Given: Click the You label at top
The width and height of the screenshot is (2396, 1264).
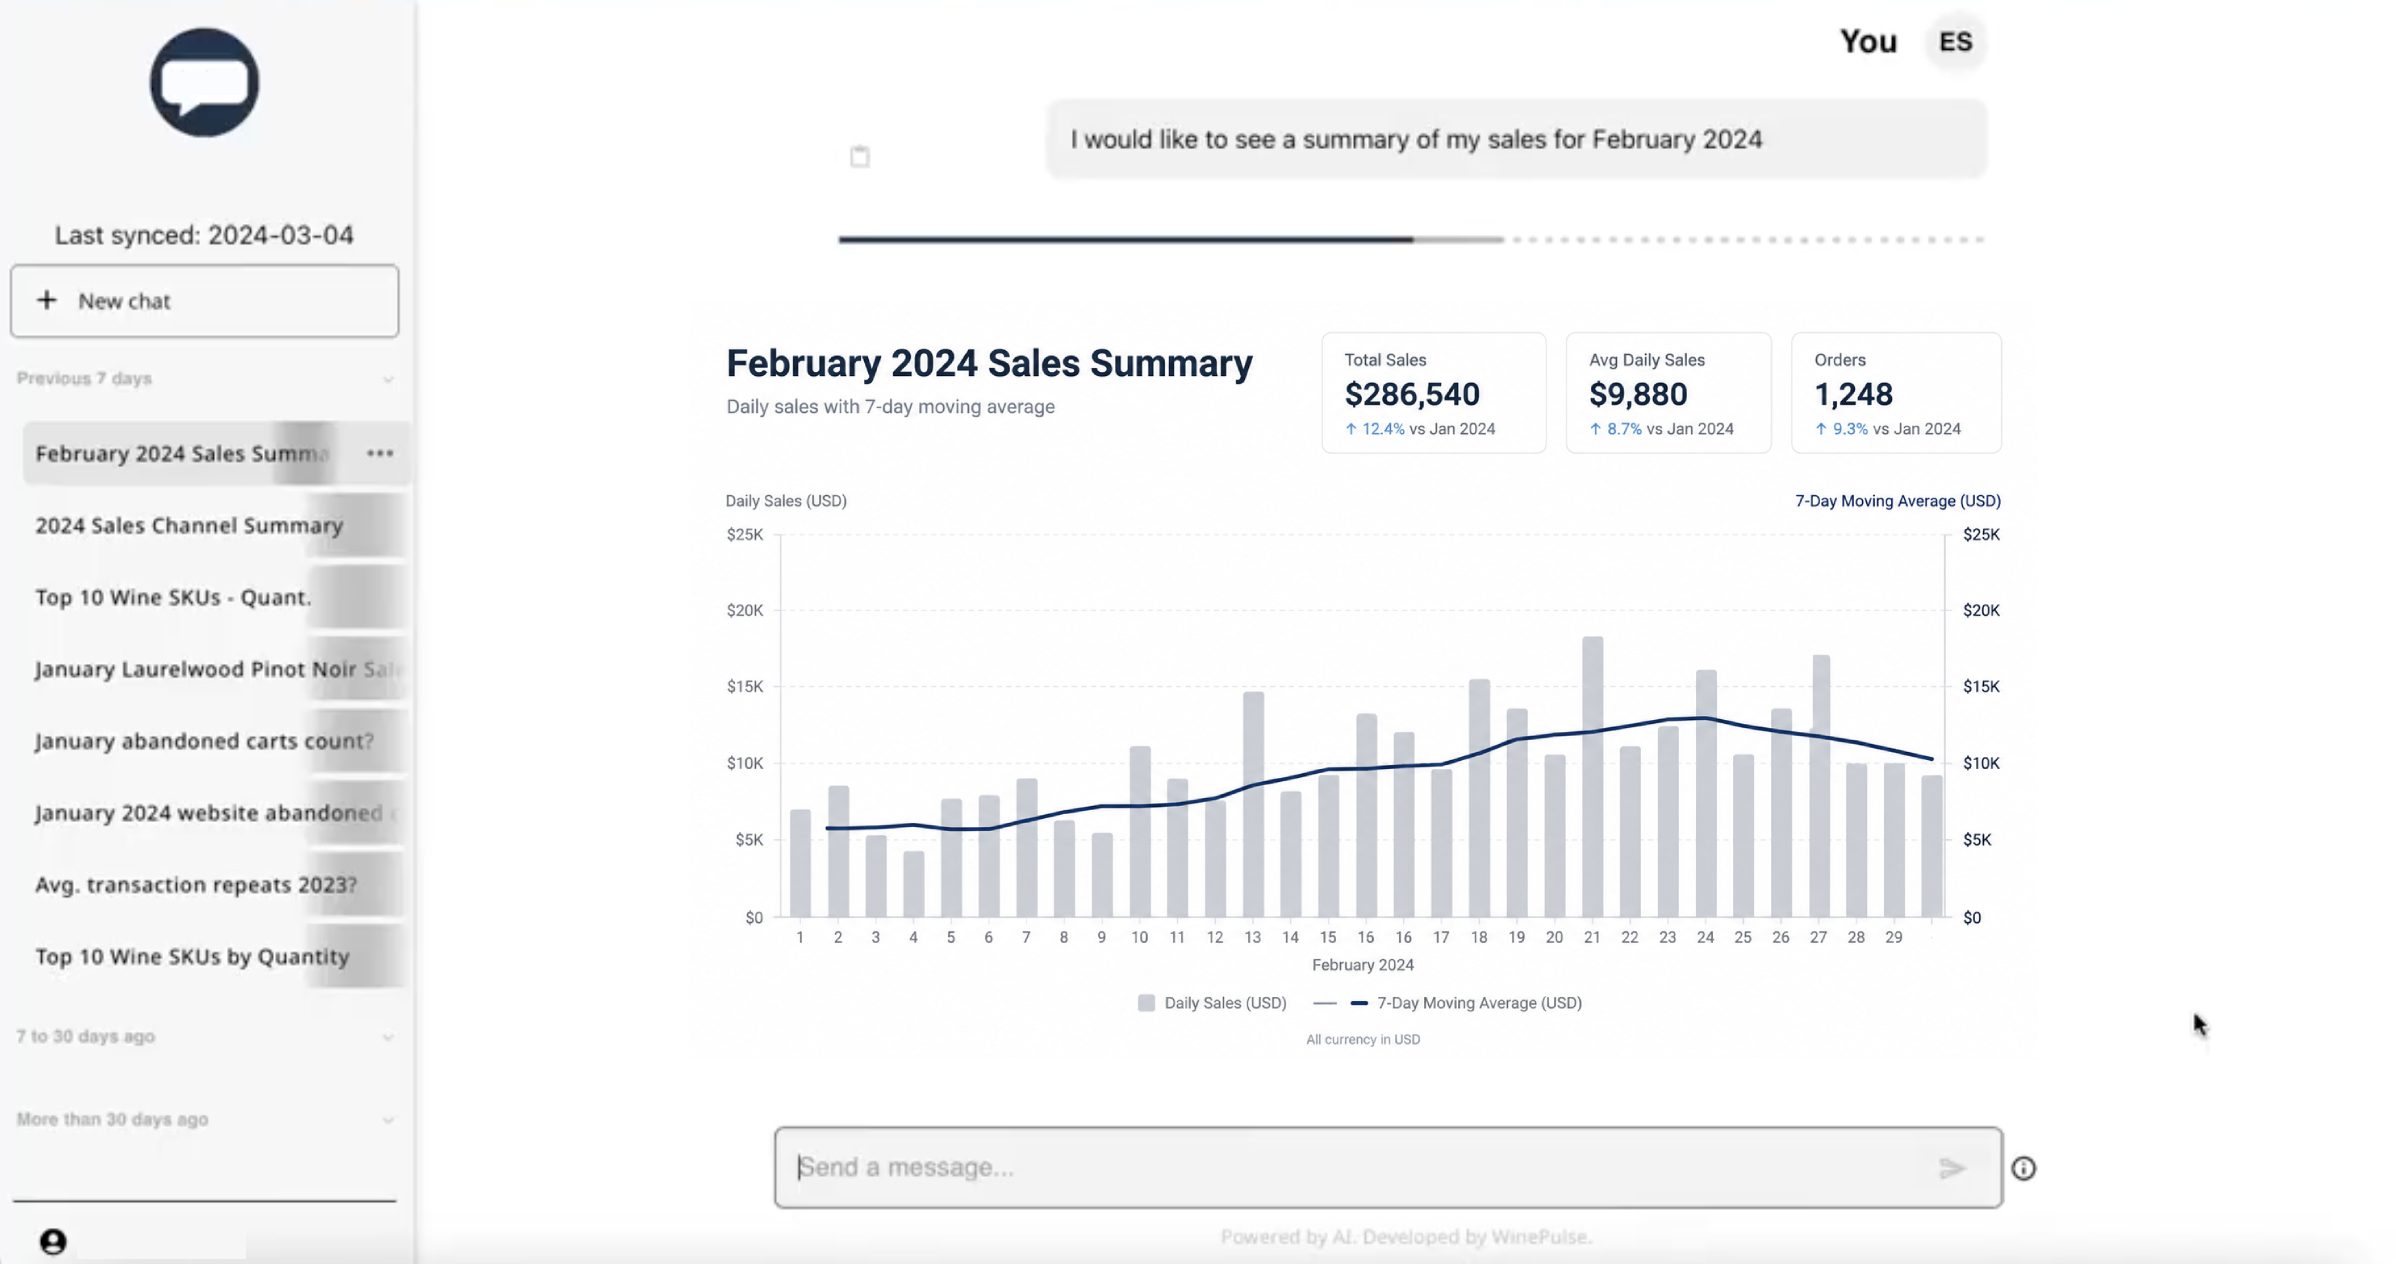Looking at the screenshot, I should (1868, 41).
